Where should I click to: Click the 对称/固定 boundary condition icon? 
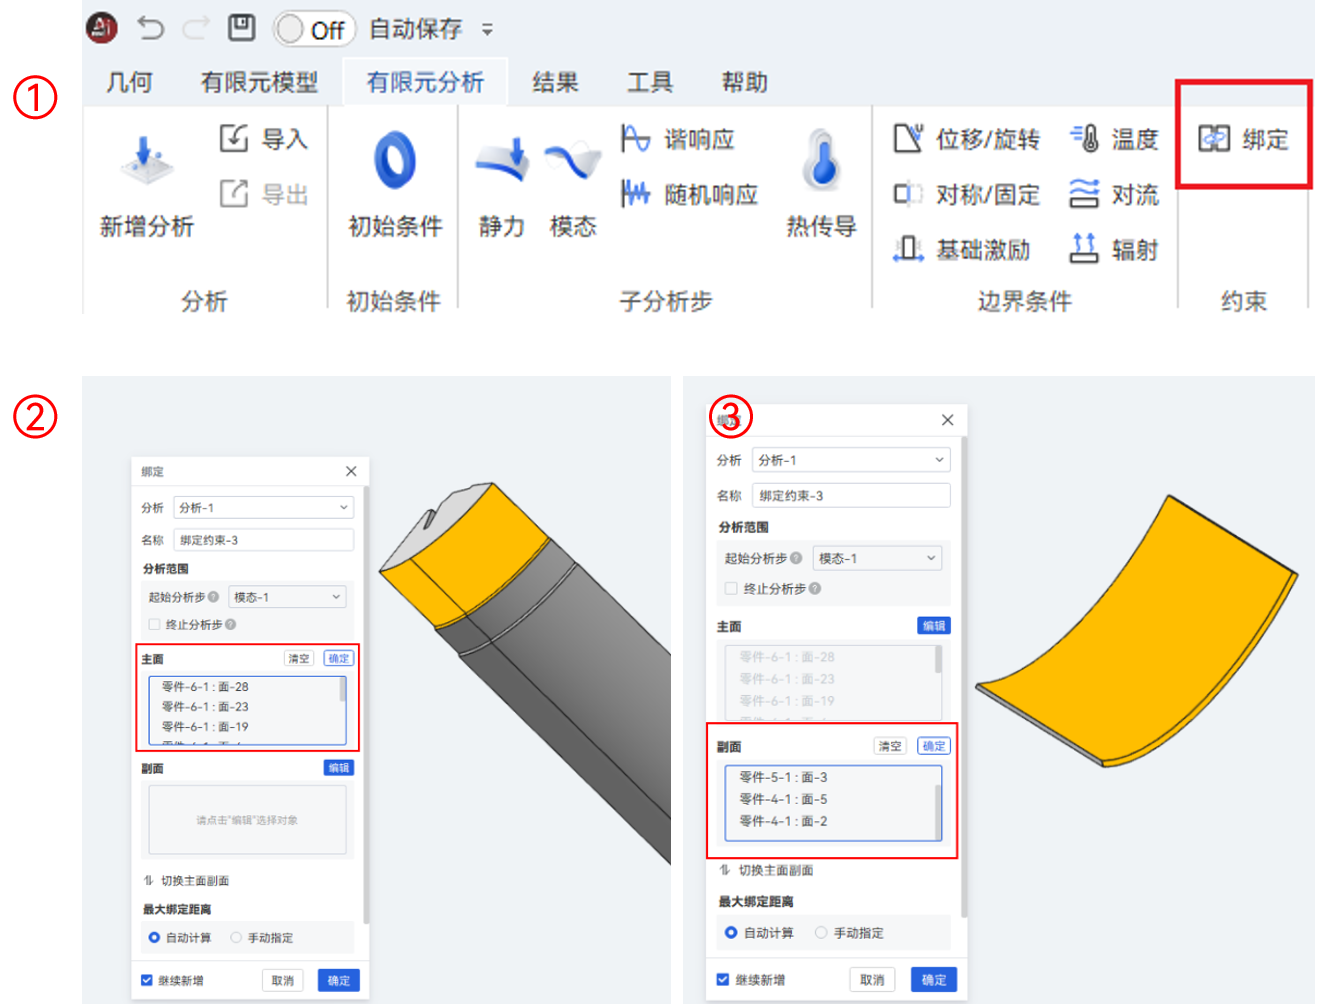point(908,193)
